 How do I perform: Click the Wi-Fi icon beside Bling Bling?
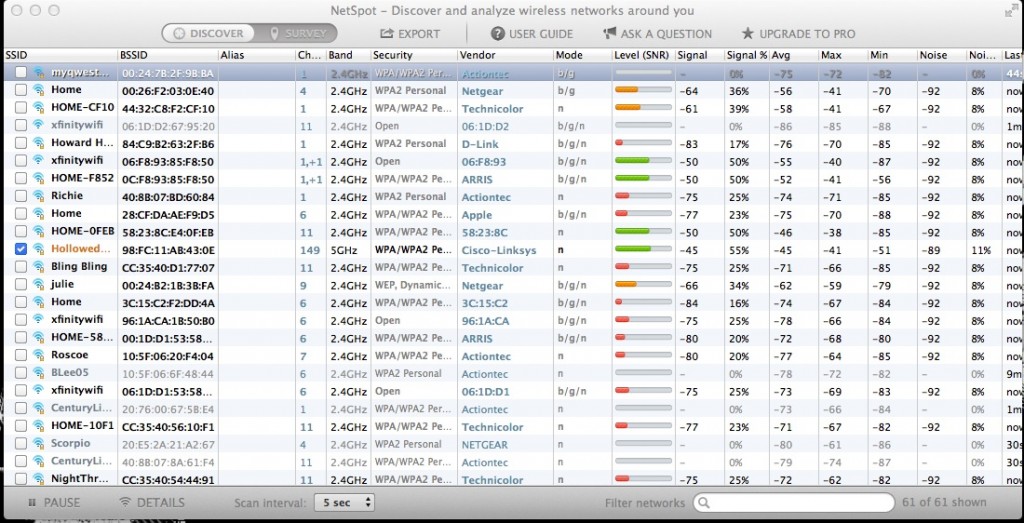[x=39, y=266]
